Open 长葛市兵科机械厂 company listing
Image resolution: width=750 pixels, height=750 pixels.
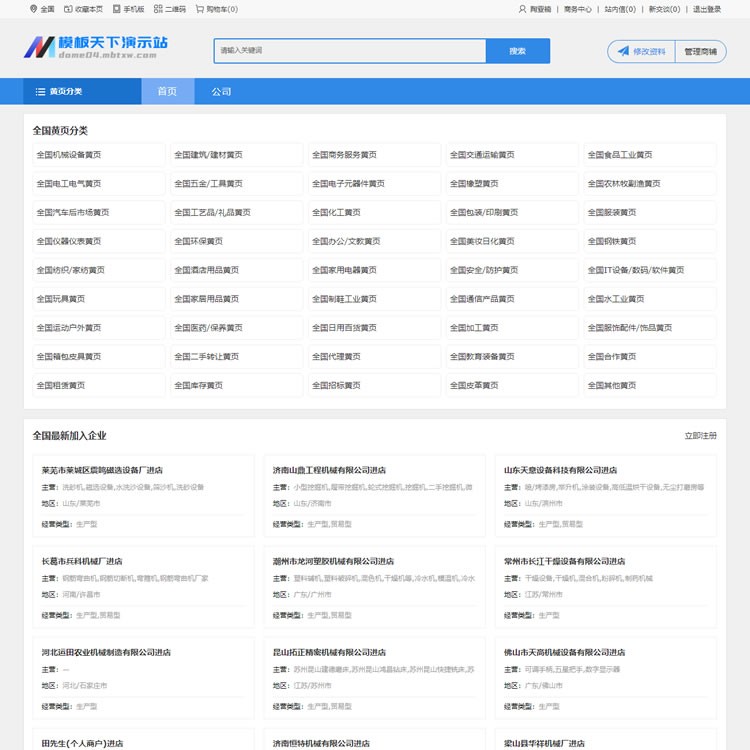82,561
